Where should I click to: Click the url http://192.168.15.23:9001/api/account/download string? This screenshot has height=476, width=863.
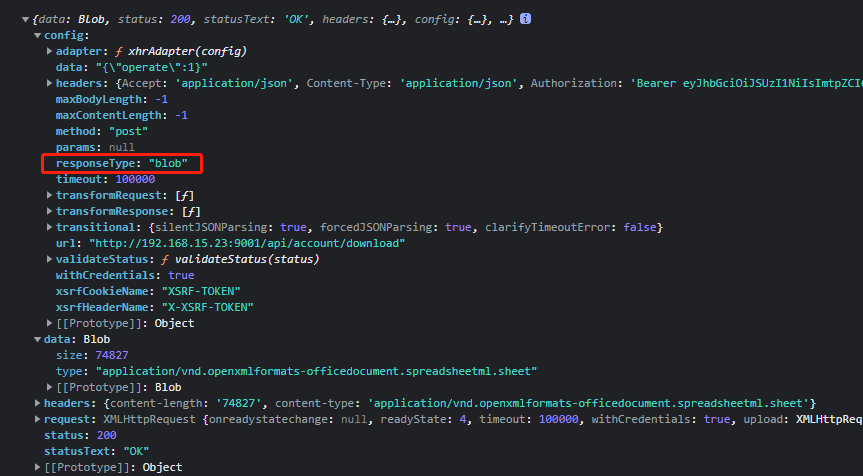247,243
